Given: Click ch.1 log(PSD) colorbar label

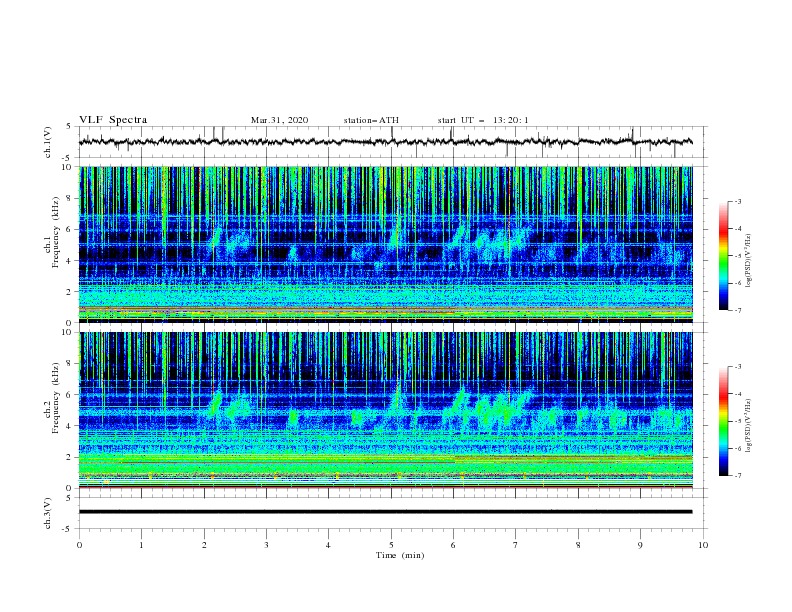Looking at the screenshot, I should (749, 261).
